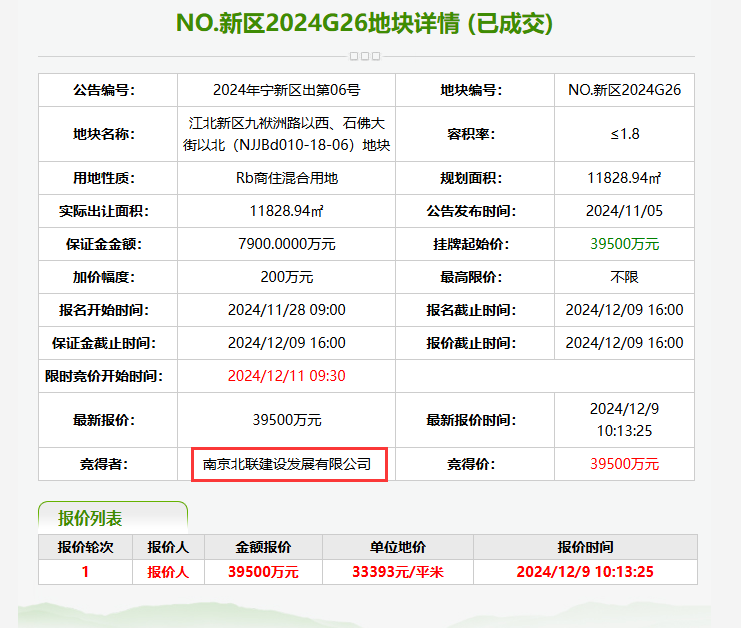Click 报名截止时间 value 2024/12/09 16:00
This screenshot has width=741, height=628.
624,310
